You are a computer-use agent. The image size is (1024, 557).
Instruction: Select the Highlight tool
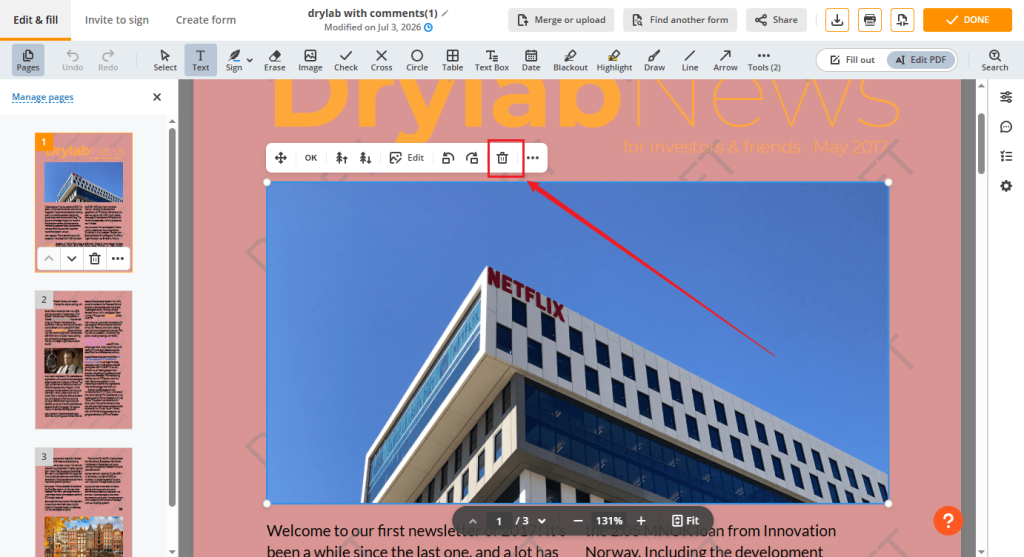coord(614,59)
